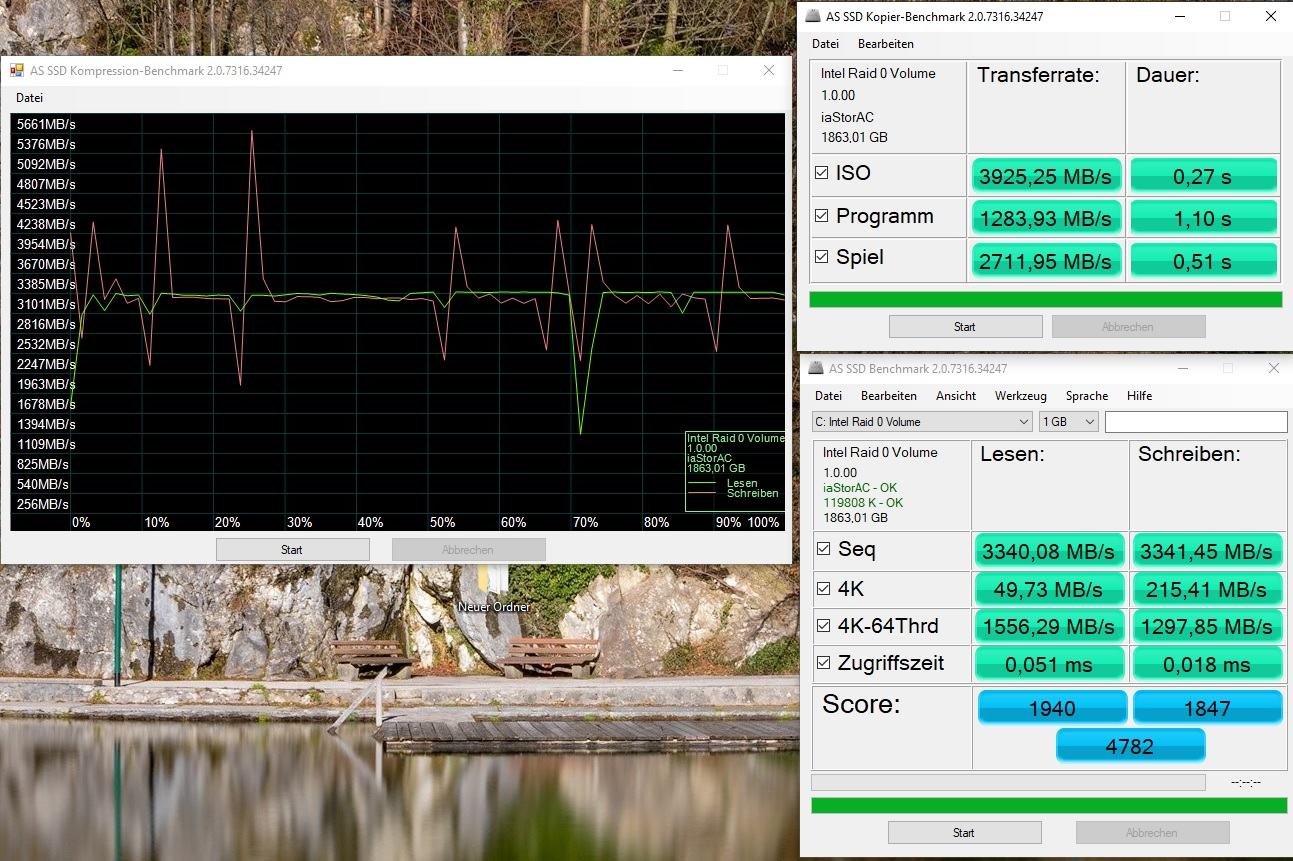Click 4K-64Thrd read value 1556,29 MB/s
The image size is (1293, 861).
[1049, 626]
